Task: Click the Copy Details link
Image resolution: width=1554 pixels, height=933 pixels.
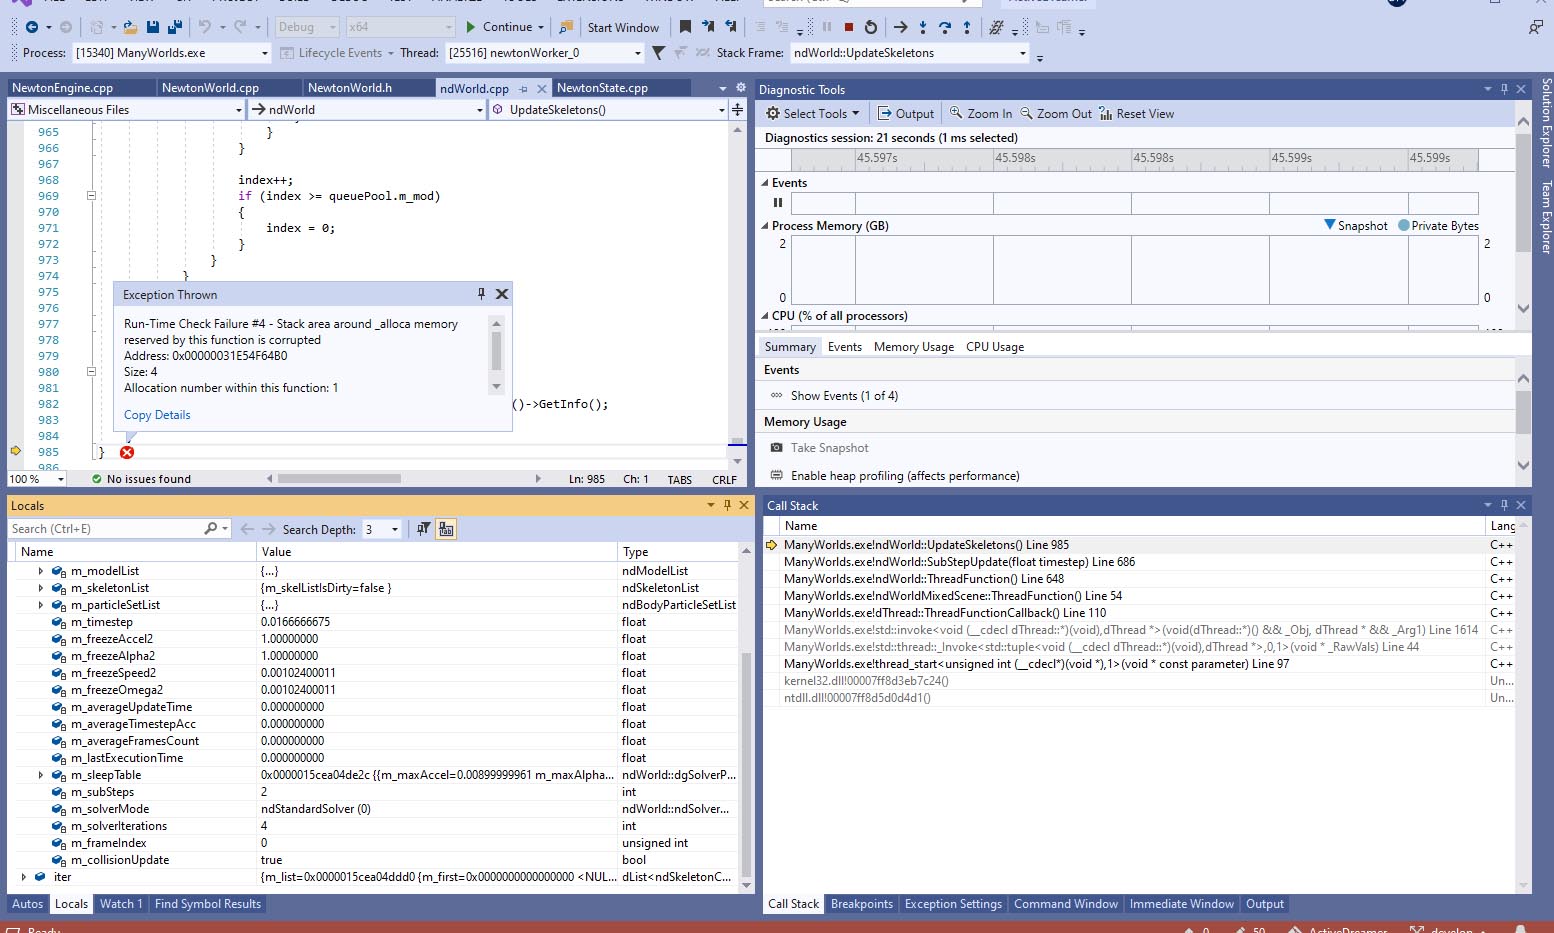Action: click(x=157, y=415)
